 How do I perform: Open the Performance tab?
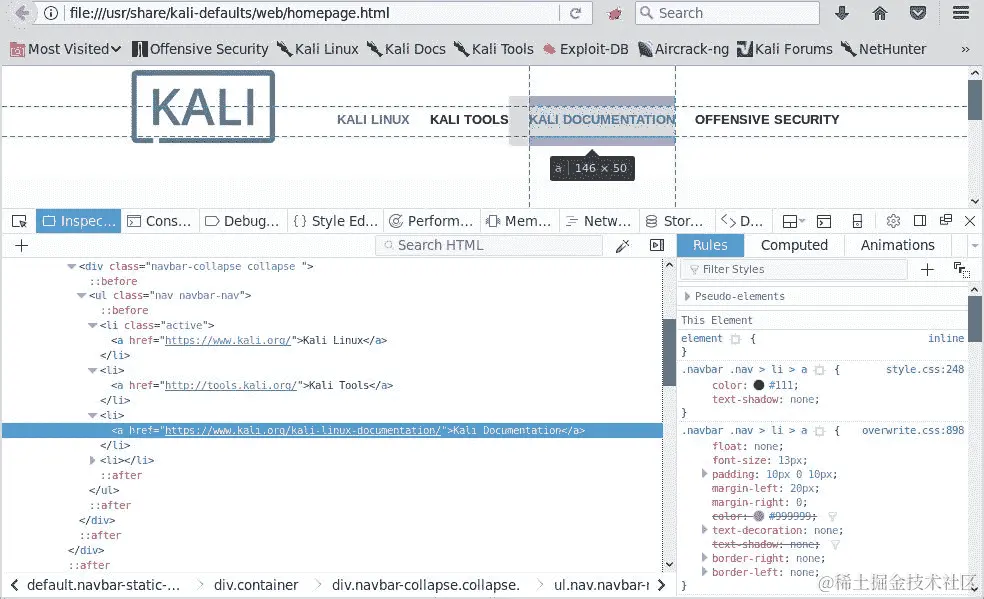click(431, 221)
